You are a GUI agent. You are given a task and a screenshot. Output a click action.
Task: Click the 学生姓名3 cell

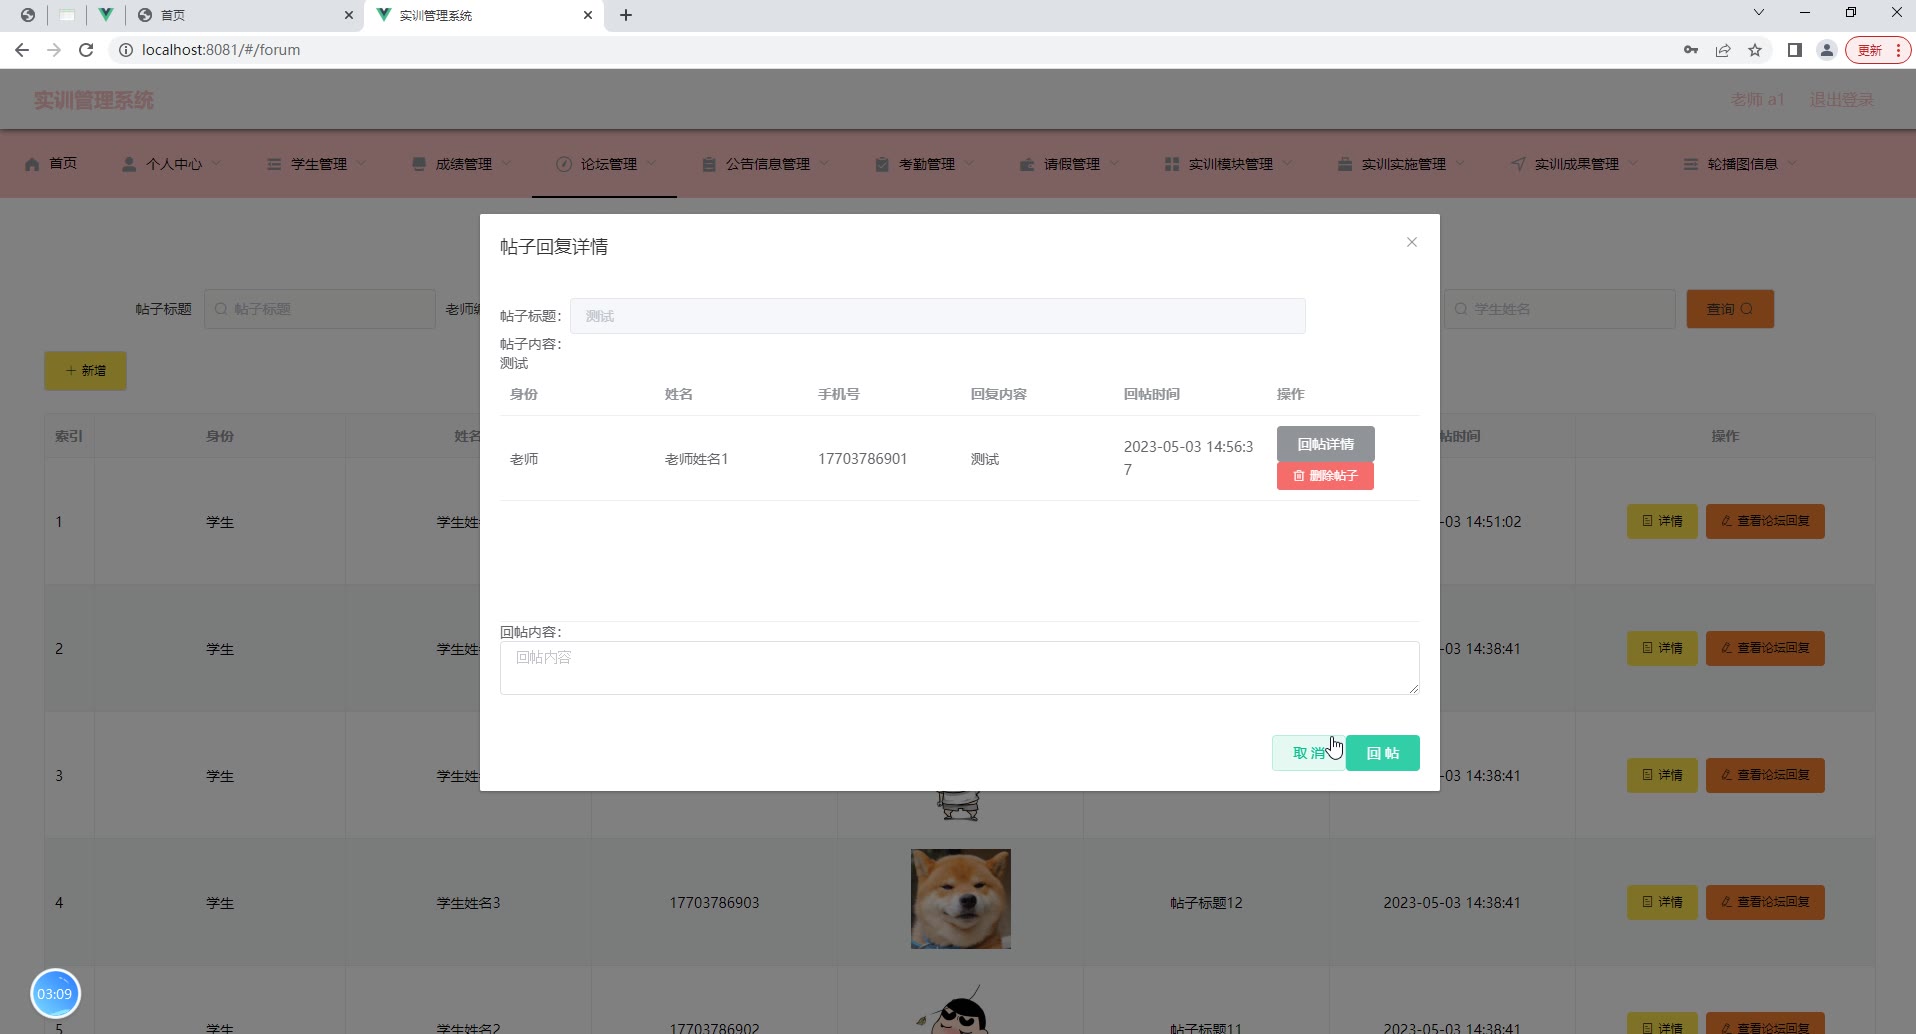[x=468, y=903]
